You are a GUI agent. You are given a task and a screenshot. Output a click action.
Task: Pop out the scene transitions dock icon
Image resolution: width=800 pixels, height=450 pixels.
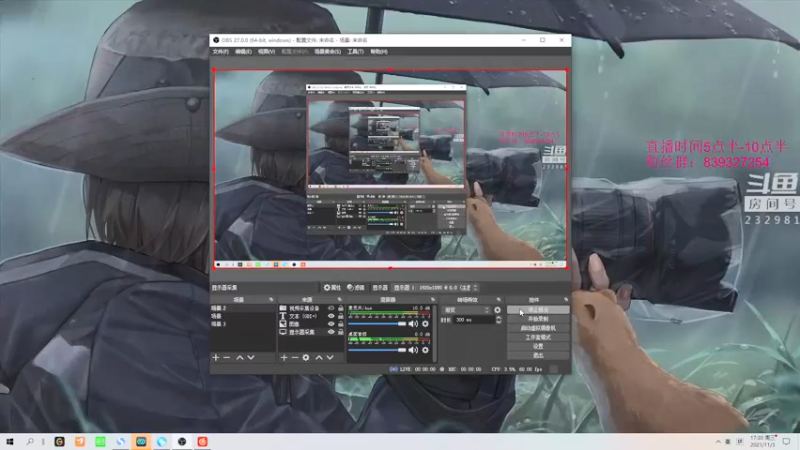(x=498, y=299)
